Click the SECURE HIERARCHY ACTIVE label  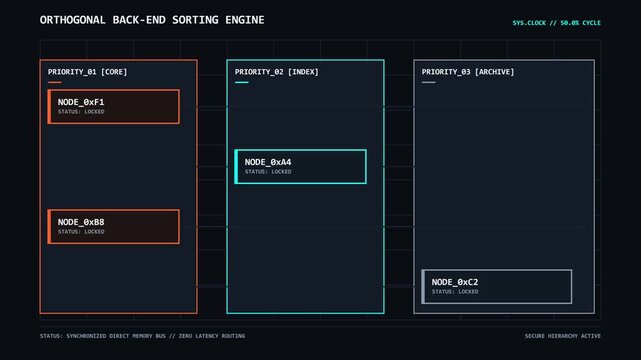pyautogui.click(x=563, y=336)
